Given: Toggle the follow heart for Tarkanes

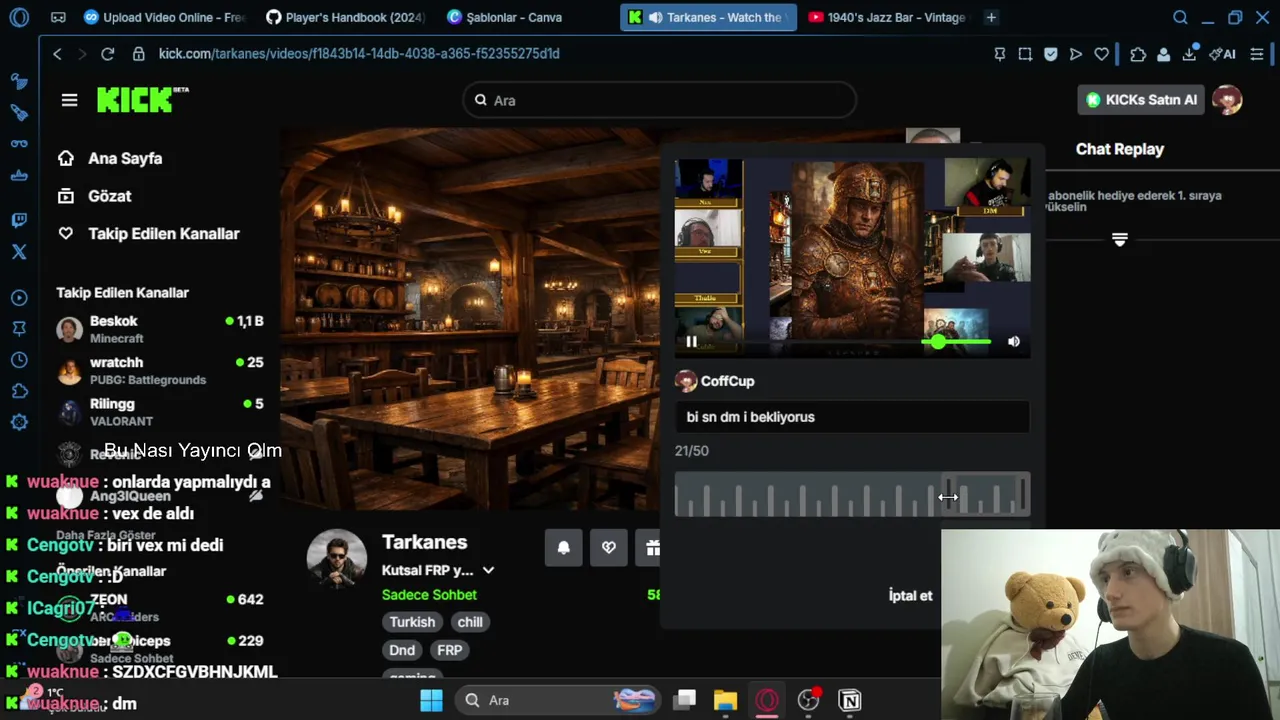Looking at the screenshot, I should point(609,547).
